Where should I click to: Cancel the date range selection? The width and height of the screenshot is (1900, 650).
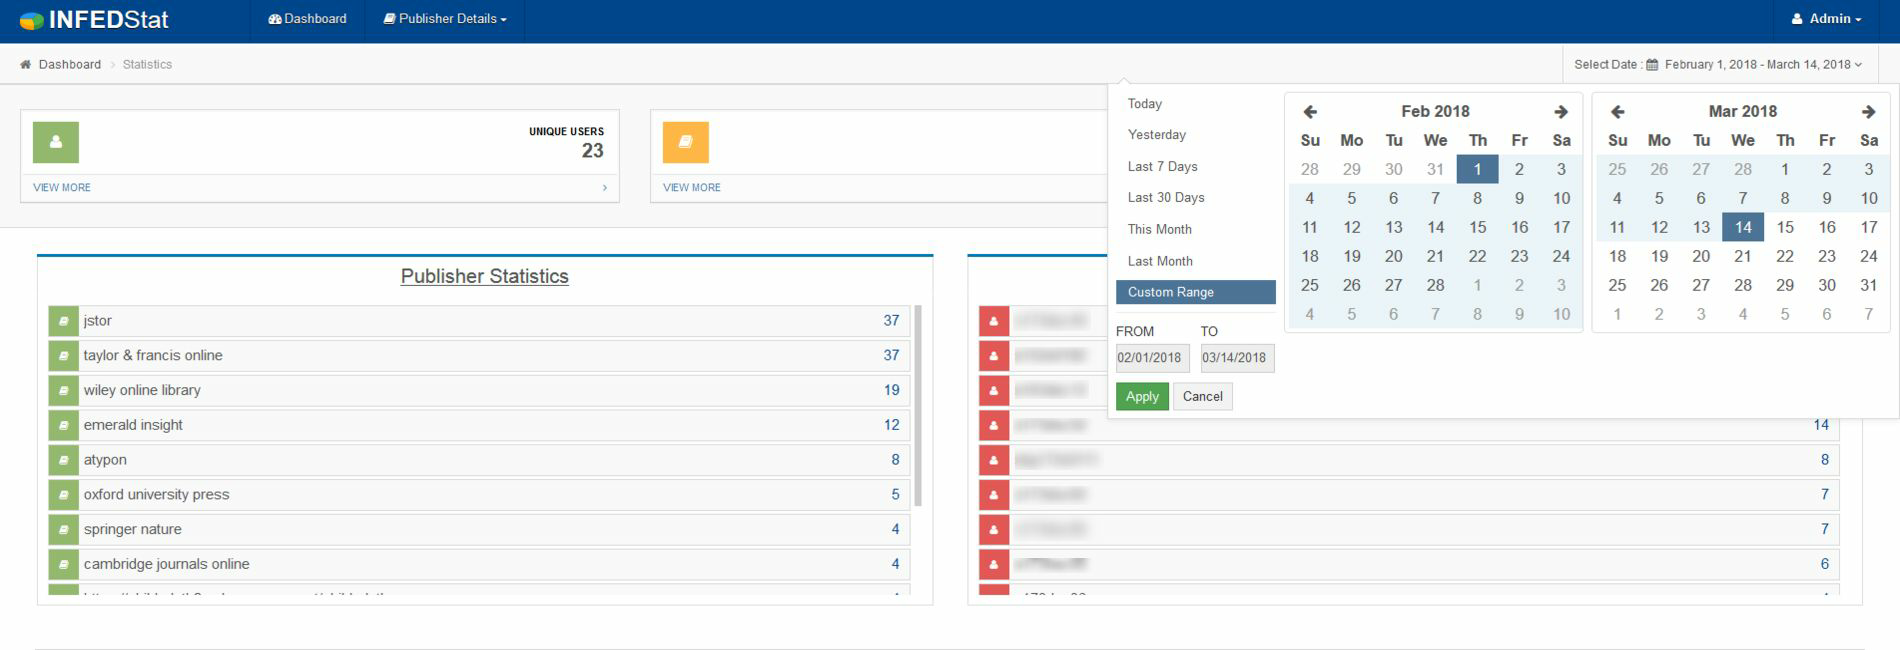1202,397
